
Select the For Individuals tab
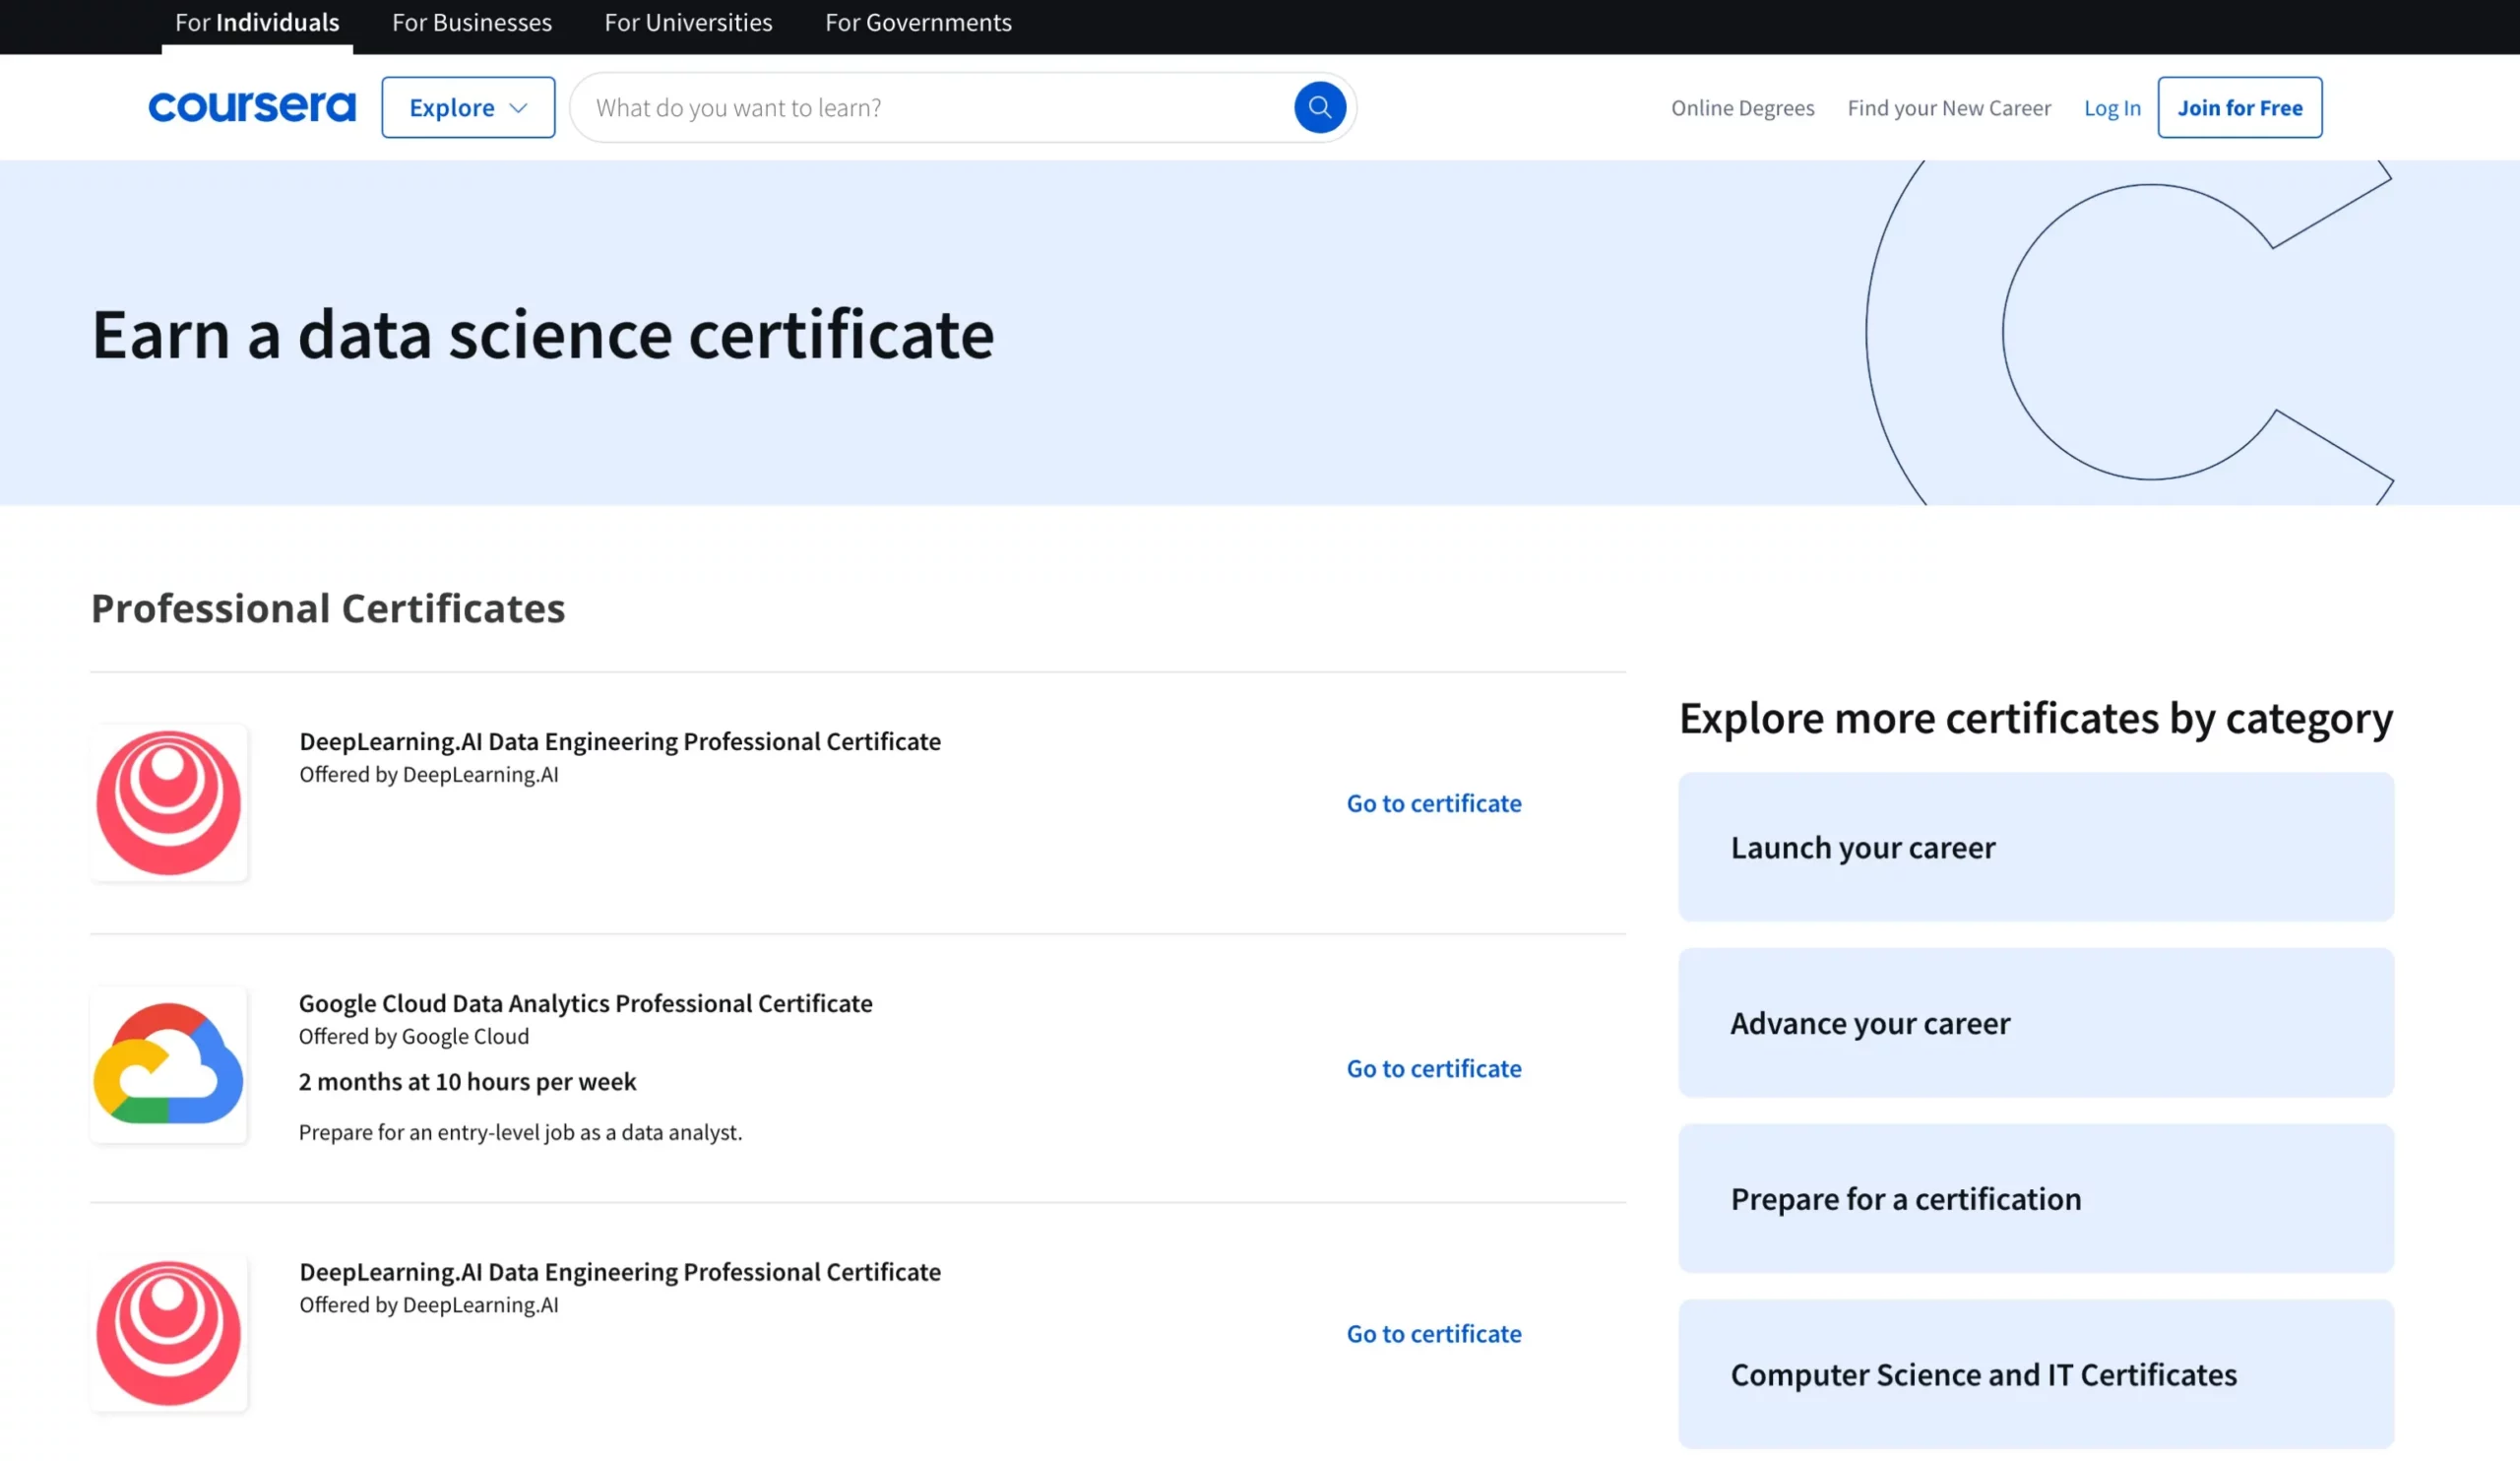tap(257, 22)
